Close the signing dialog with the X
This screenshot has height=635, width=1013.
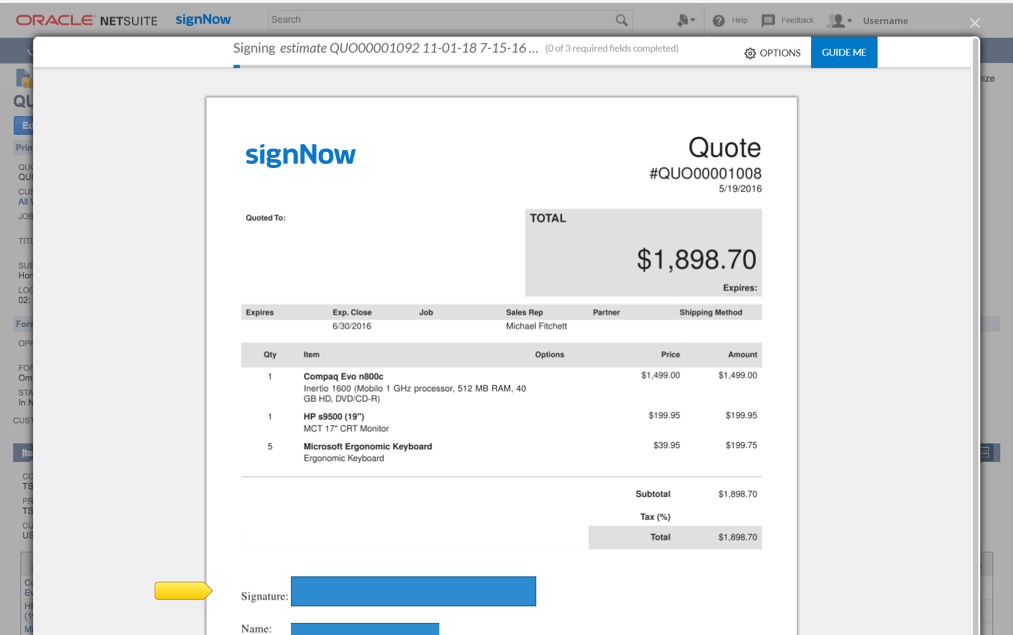click(975, 23)
